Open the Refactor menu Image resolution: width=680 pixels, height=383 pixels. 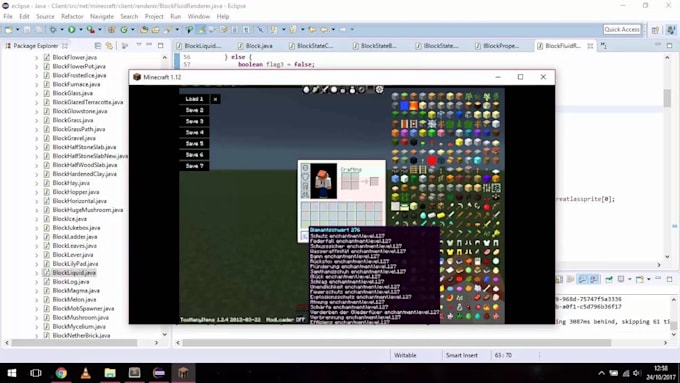click(x=72, y=16)
